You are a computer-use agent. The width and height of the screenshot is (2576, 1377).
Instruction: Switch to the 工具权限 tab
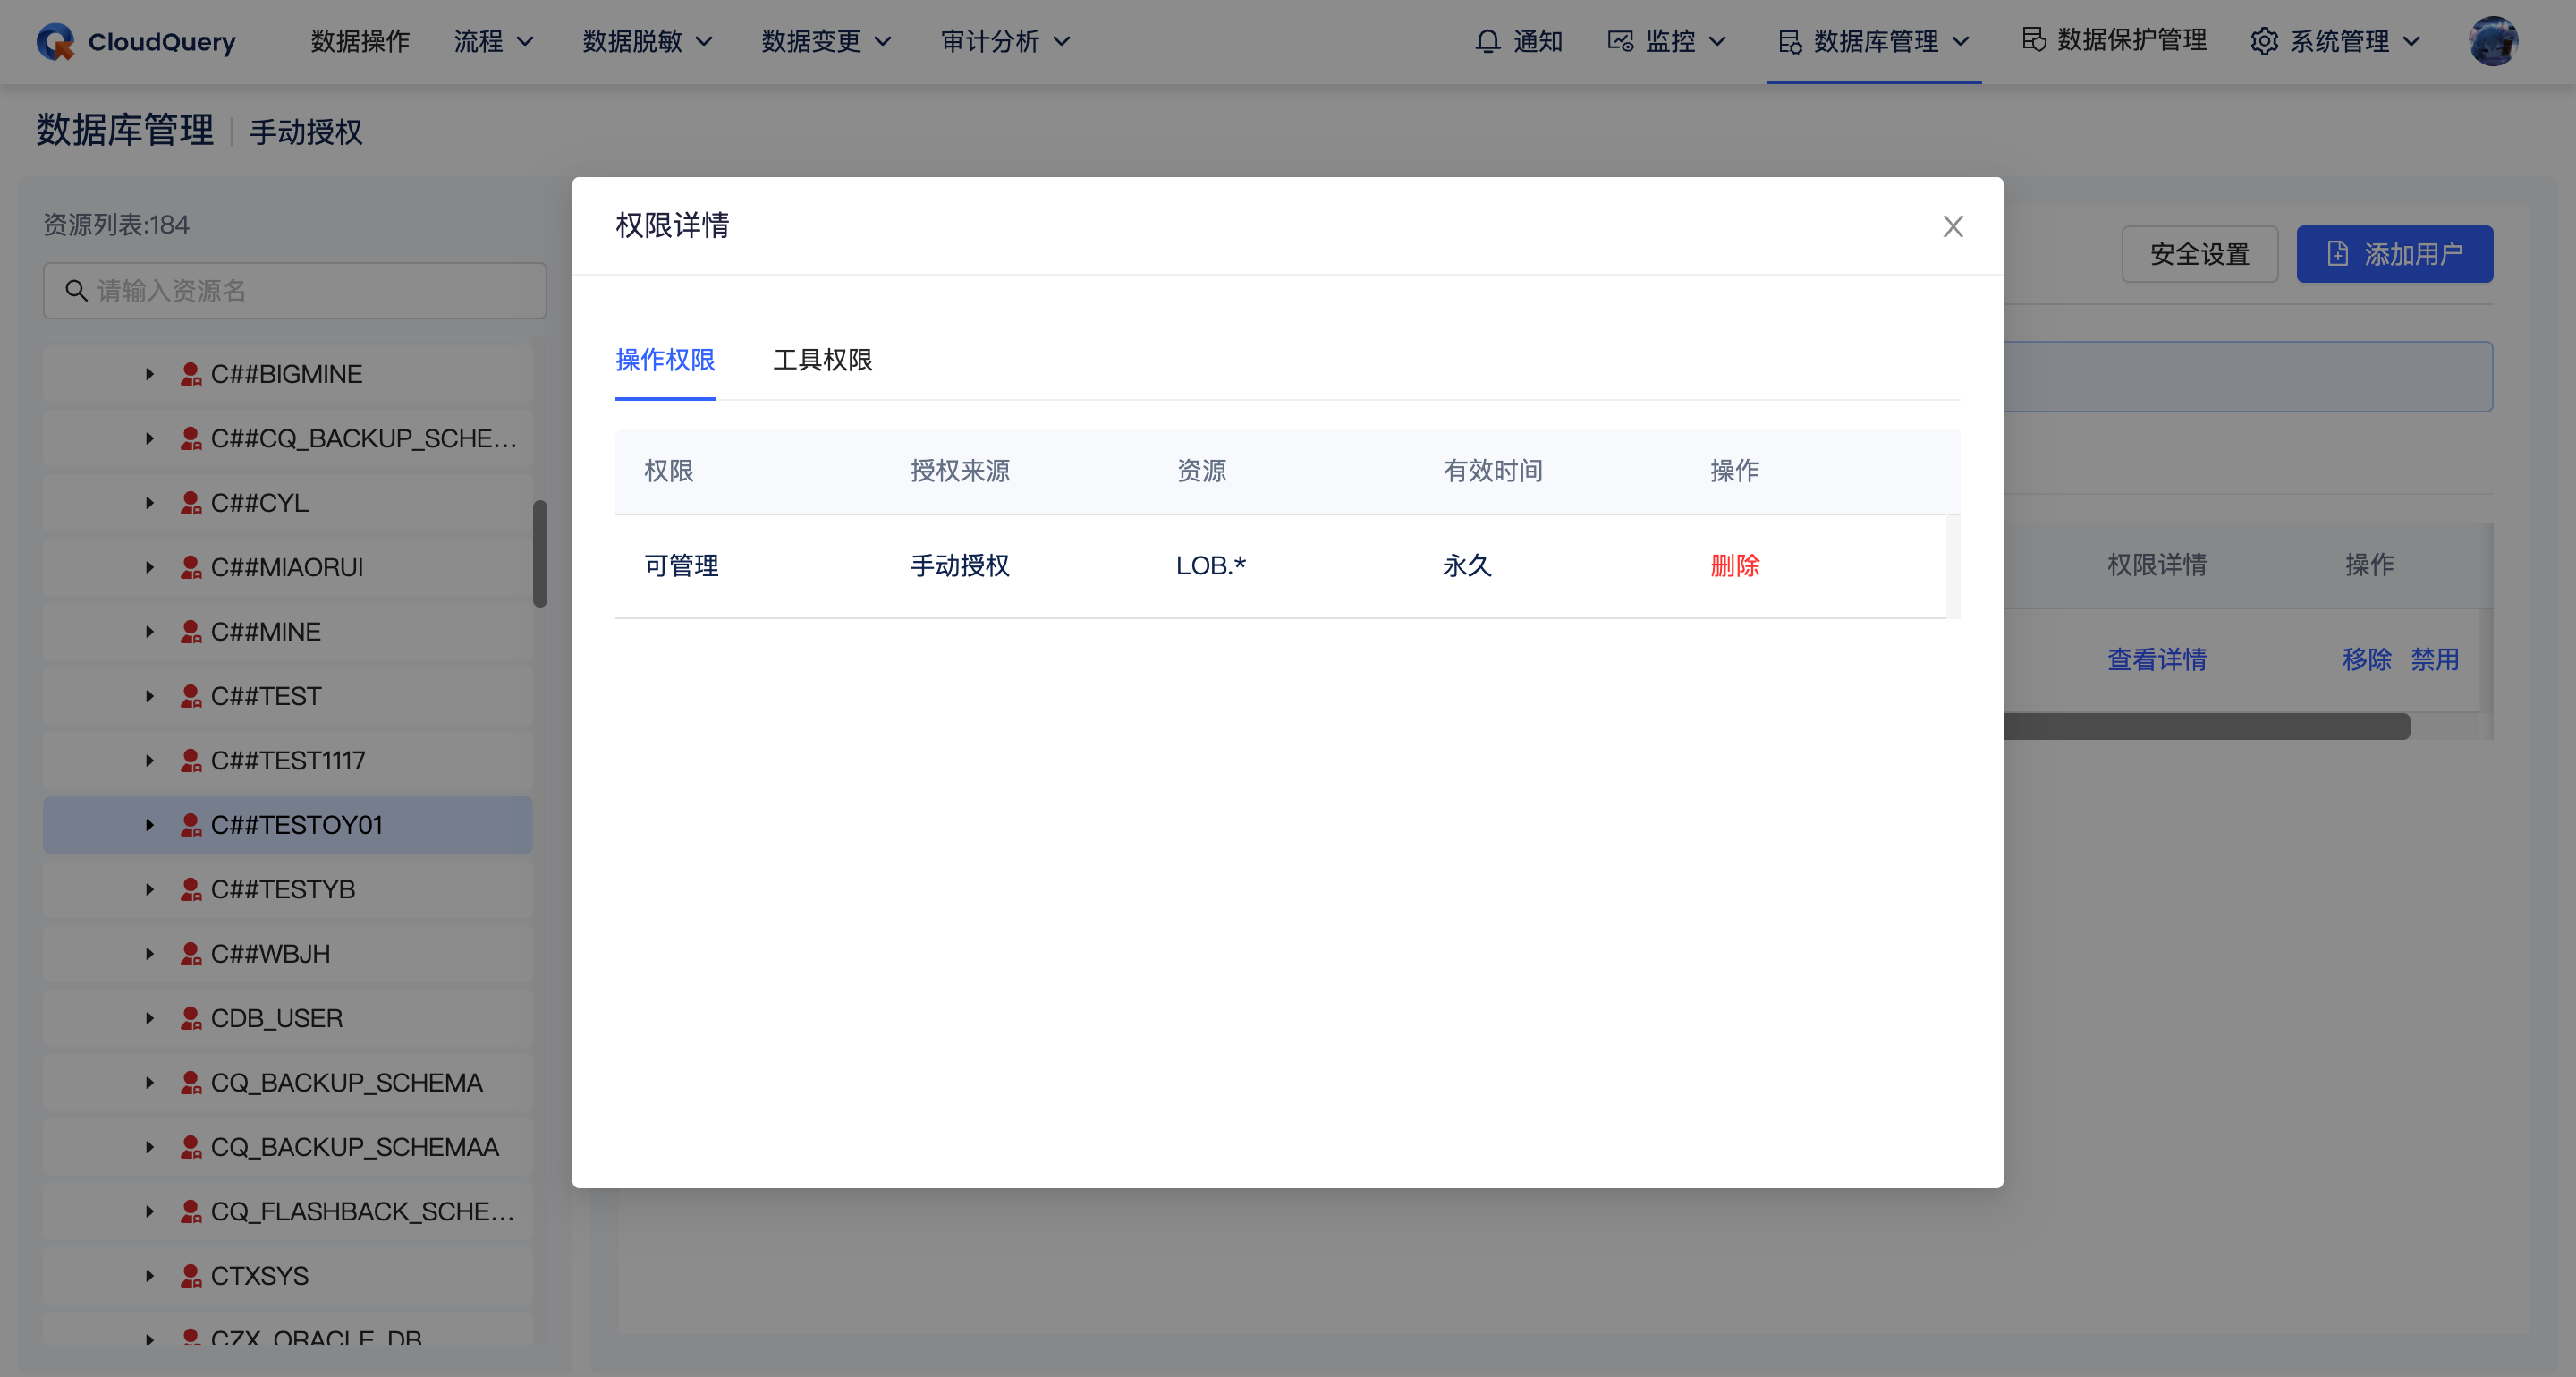pyautogui.click(x=822, y=360)
